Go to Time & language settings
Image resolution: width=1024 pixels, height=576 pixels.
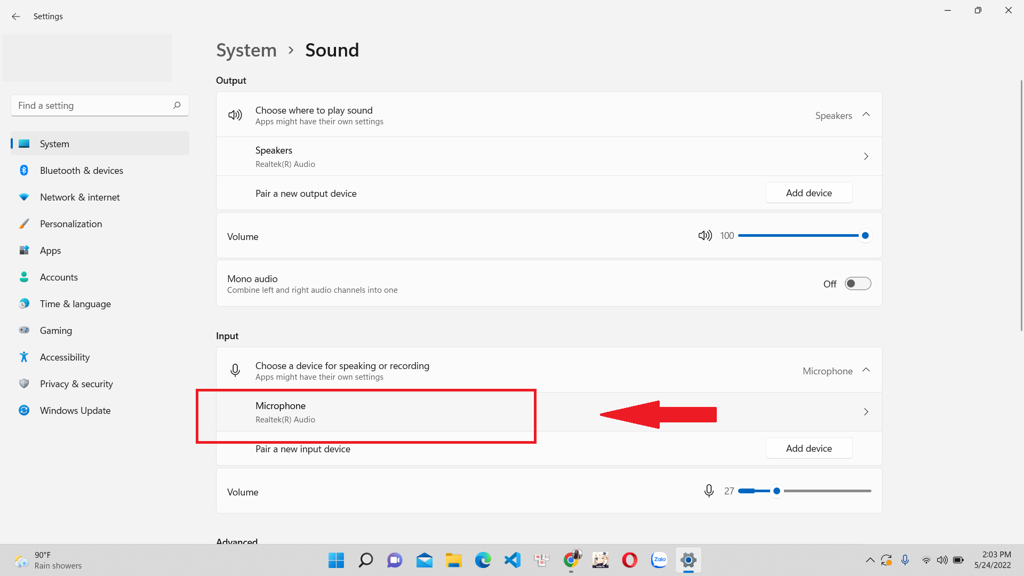(100, 304)
